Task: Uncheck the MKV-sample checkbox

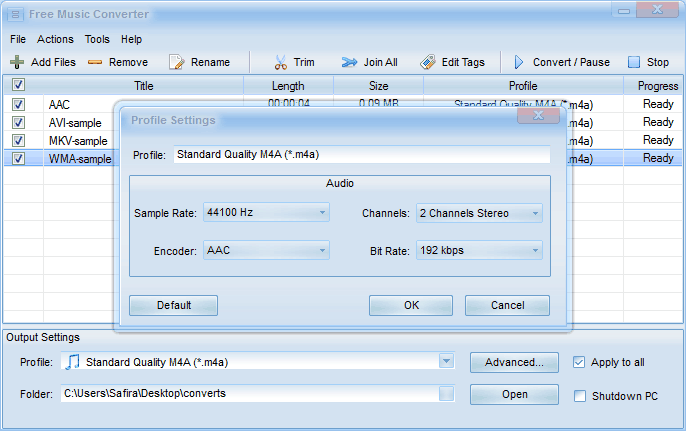Action: [18, 140]
